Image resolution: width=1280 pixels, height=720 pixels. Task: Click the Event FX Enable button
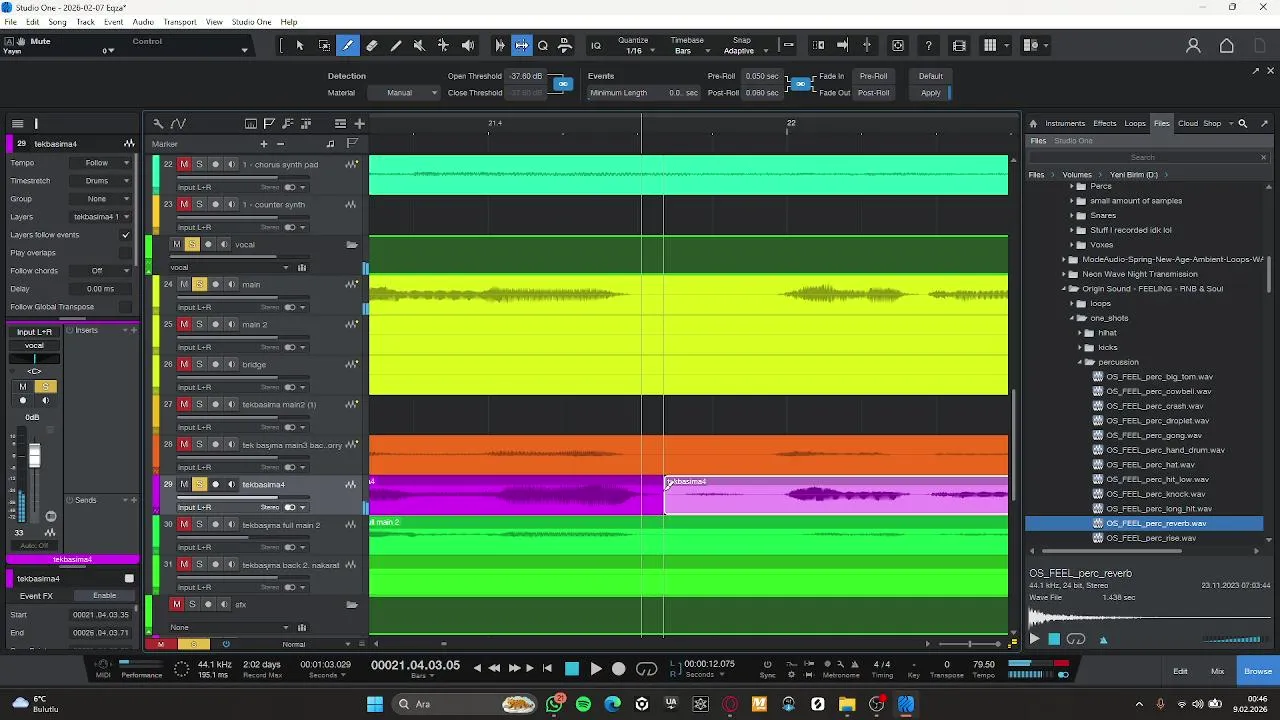point(105,596)
